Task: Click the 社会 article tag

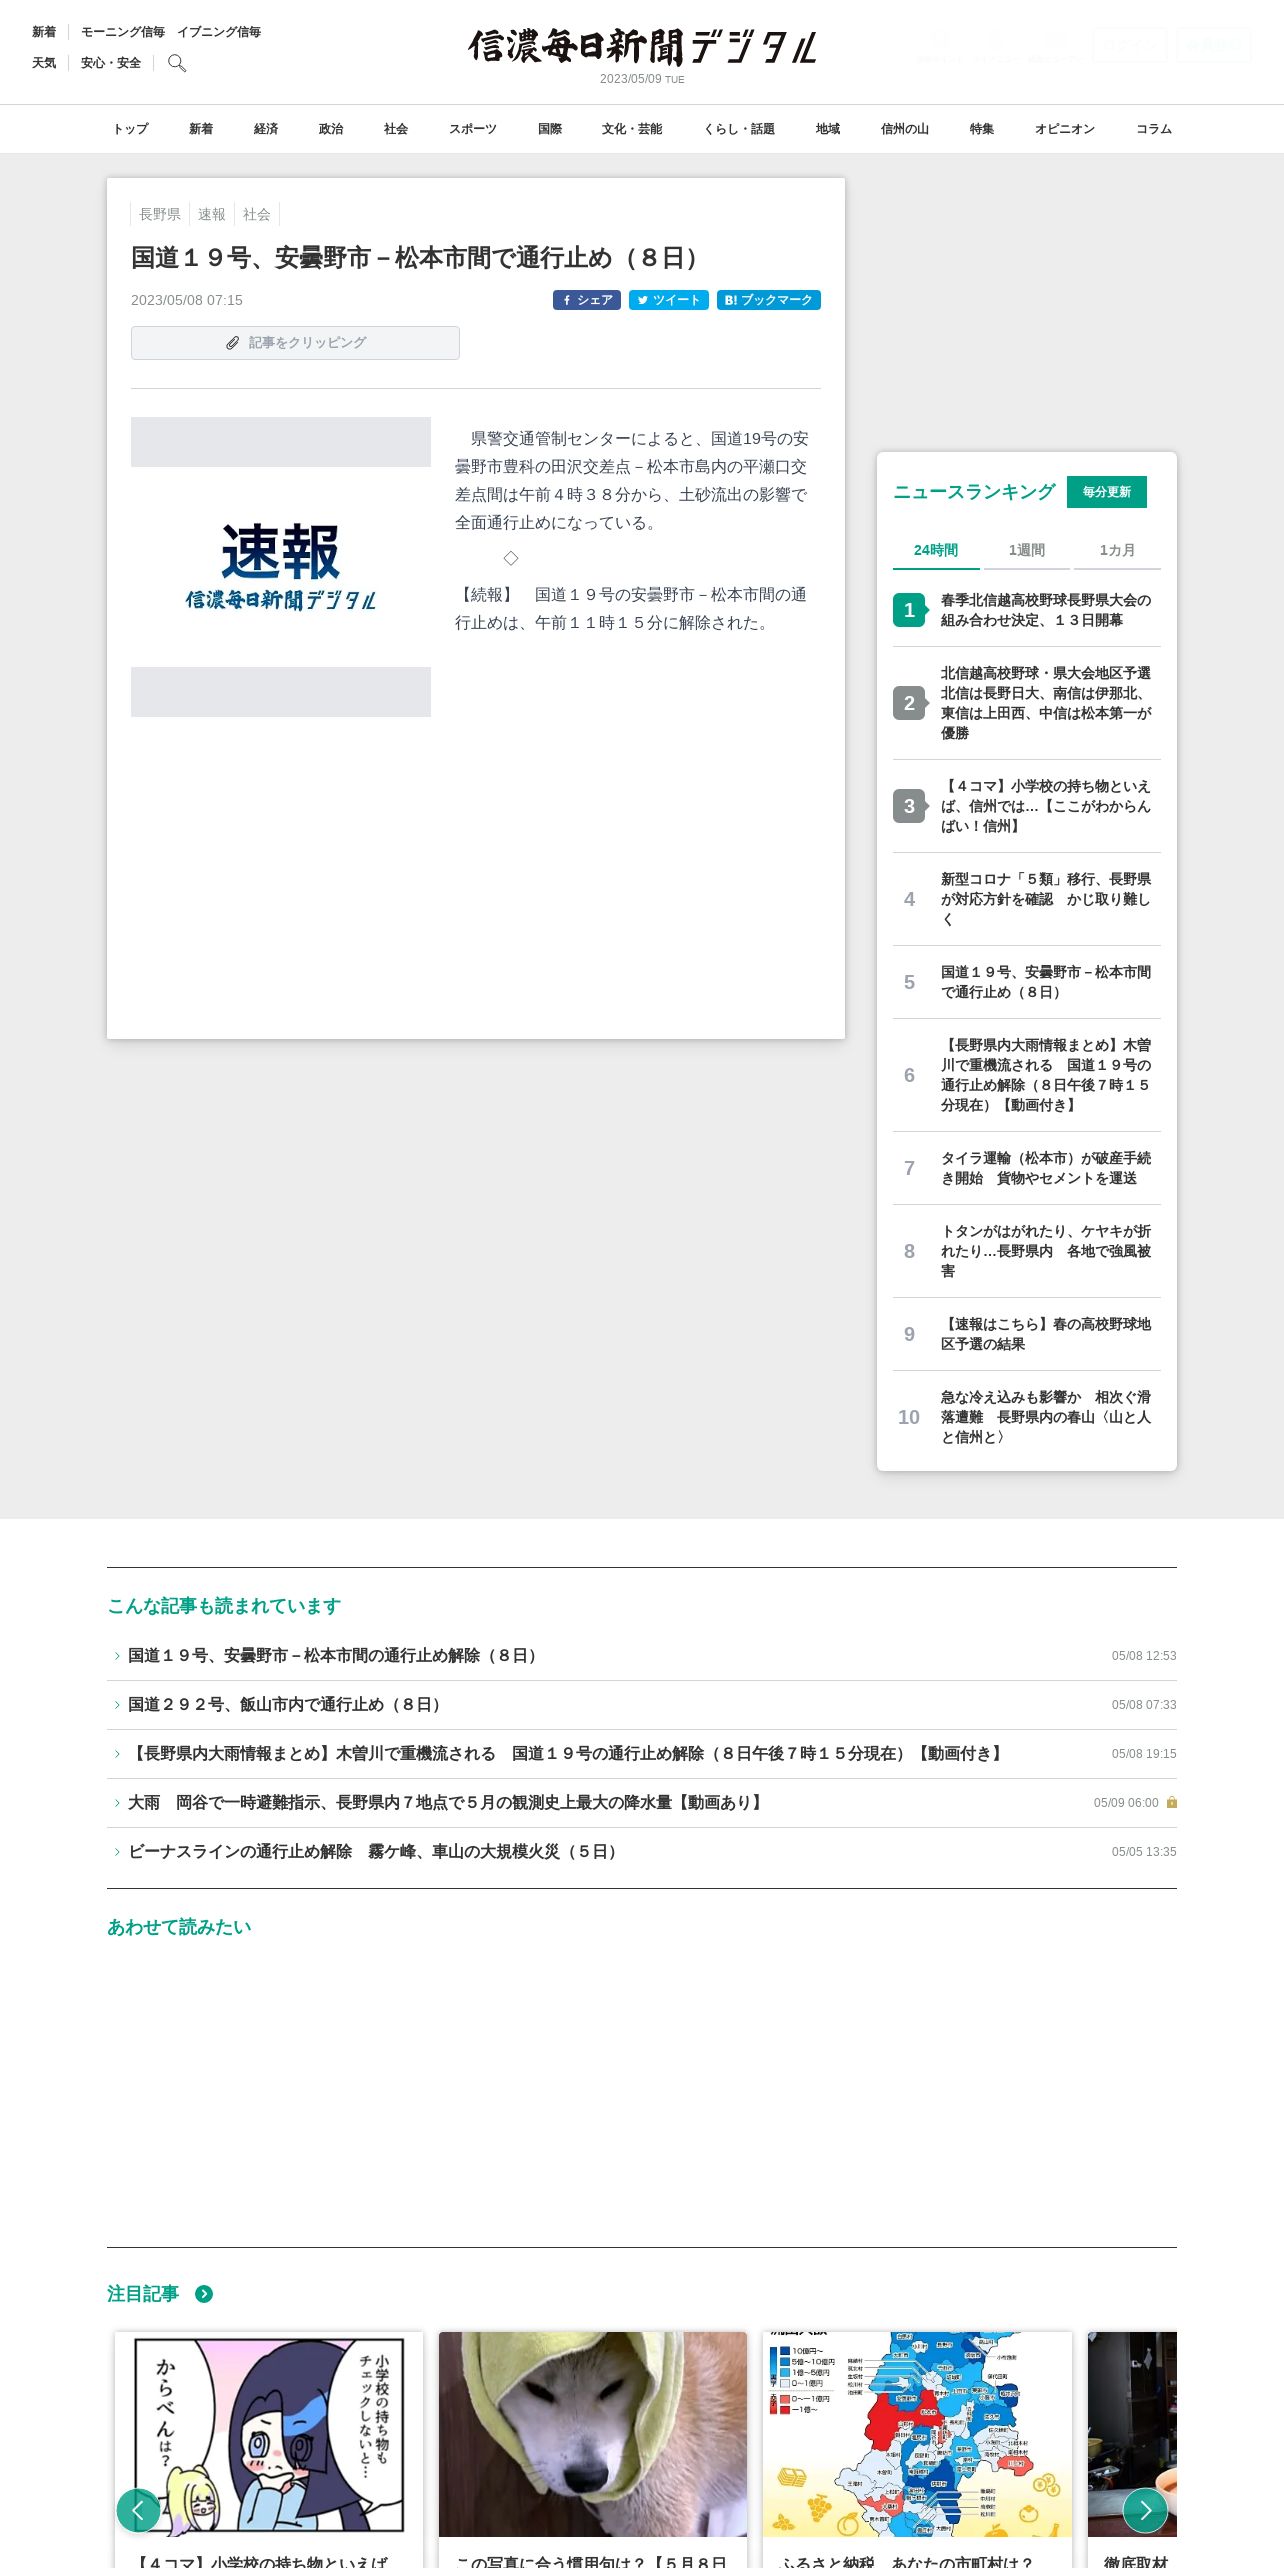Action: point(257,214)
